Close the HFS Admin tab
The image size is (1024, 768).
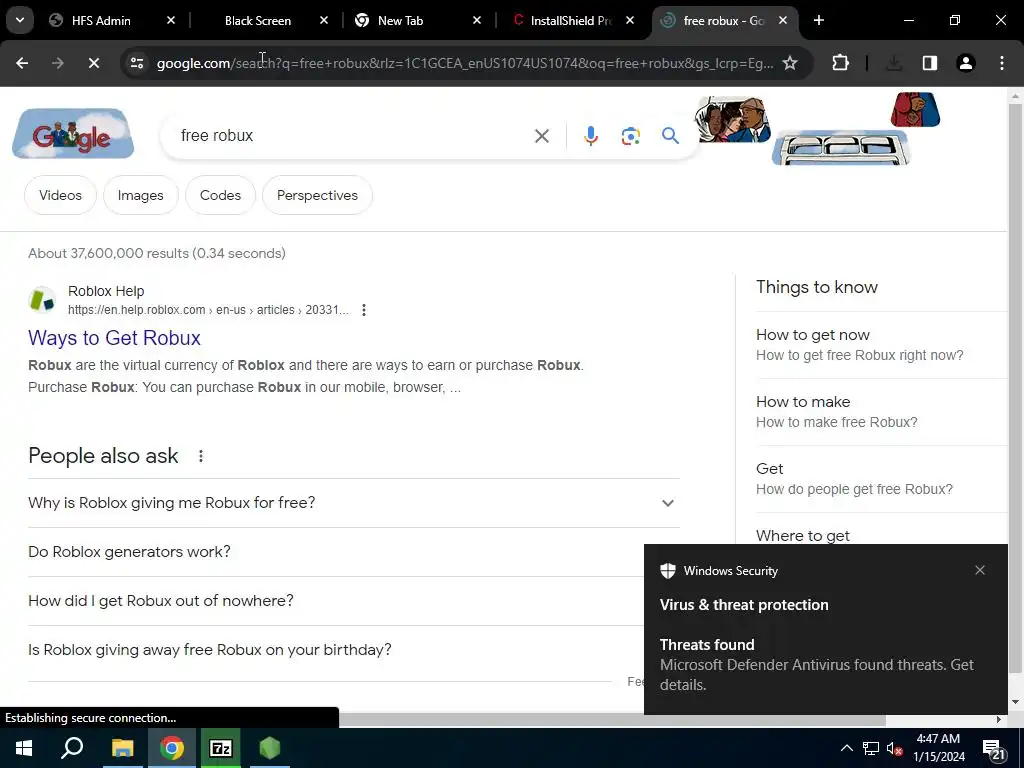click(170, 21)
